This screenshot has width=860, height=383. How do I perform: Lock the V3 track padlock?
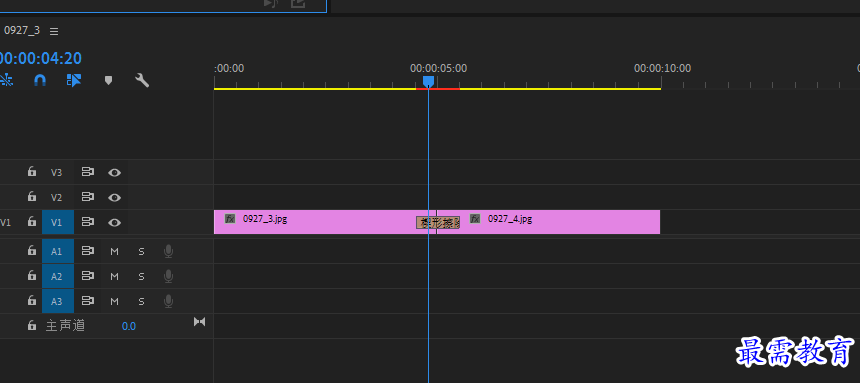pyautogui.click(x=32, y=172)
